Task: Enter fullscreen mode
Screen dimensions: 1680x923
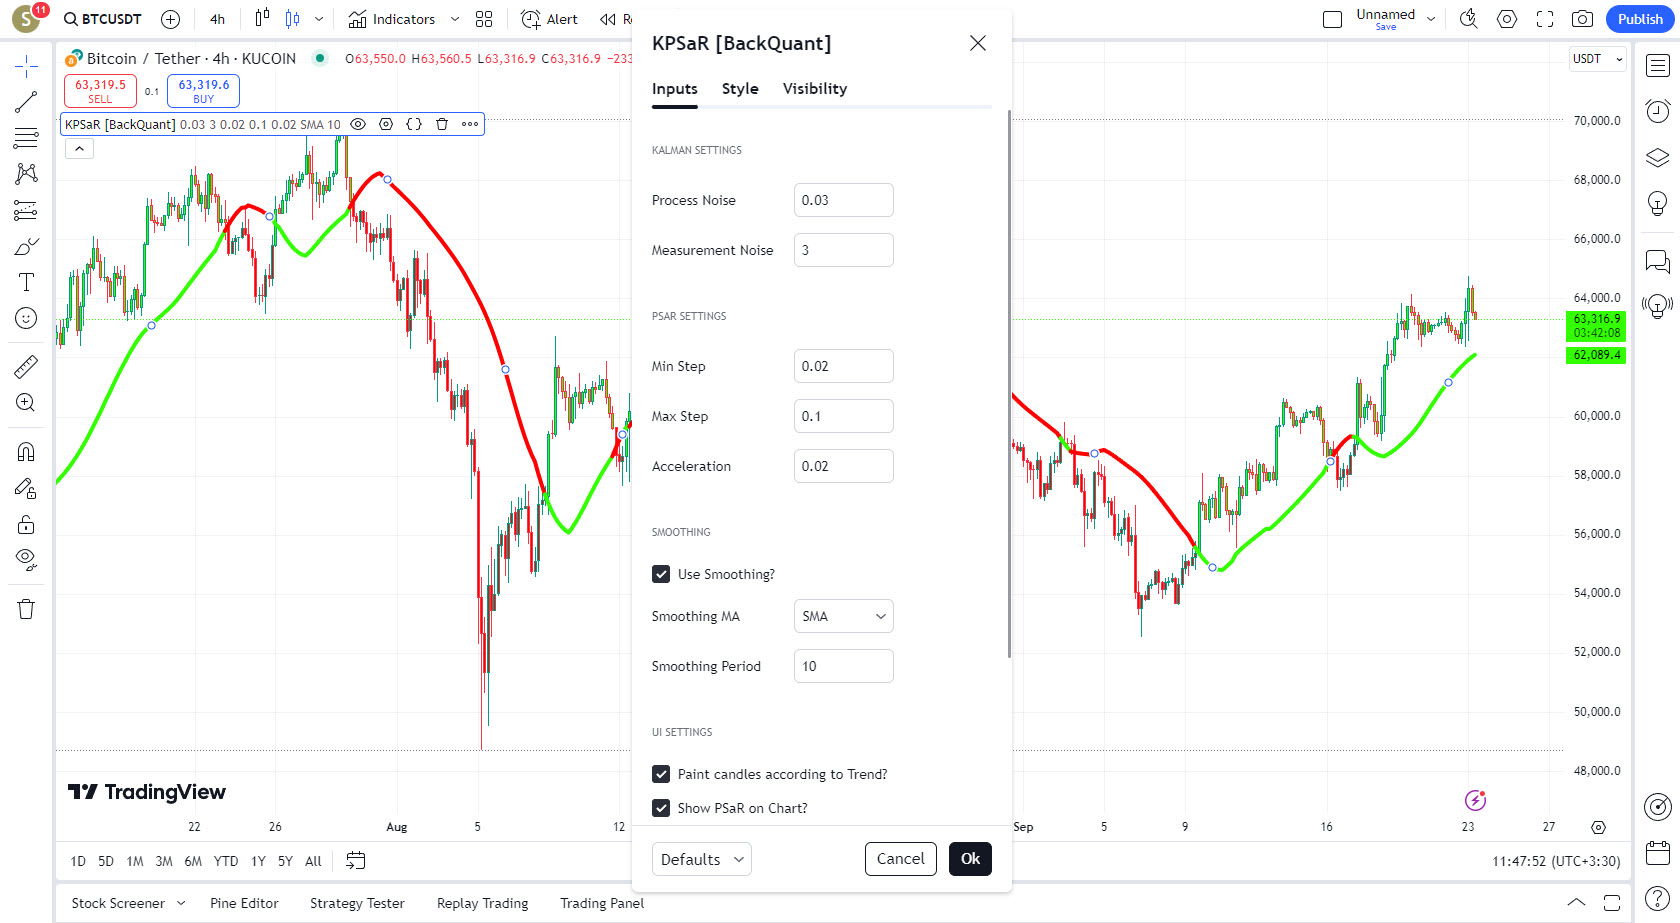Action: pos(1545,19)
